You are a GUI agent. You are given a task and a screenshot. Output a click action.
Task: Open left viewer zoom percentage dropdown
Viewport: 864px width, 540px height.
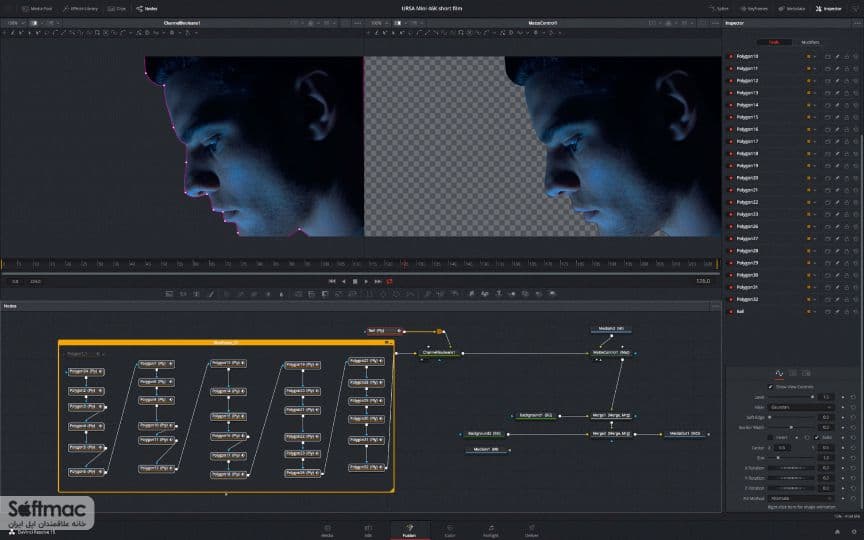[15, 23]
